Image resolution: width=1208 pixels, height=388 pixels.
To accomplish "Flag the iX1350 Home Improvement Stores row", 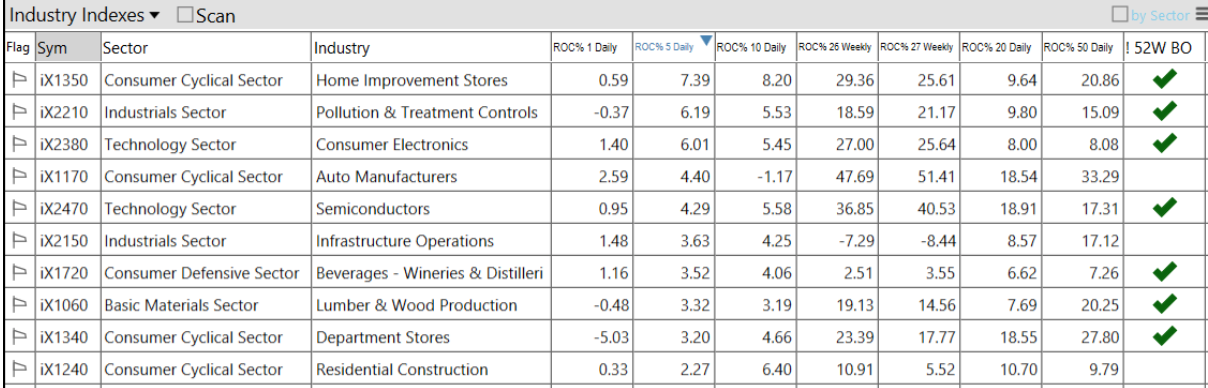I will coord(17,80).
